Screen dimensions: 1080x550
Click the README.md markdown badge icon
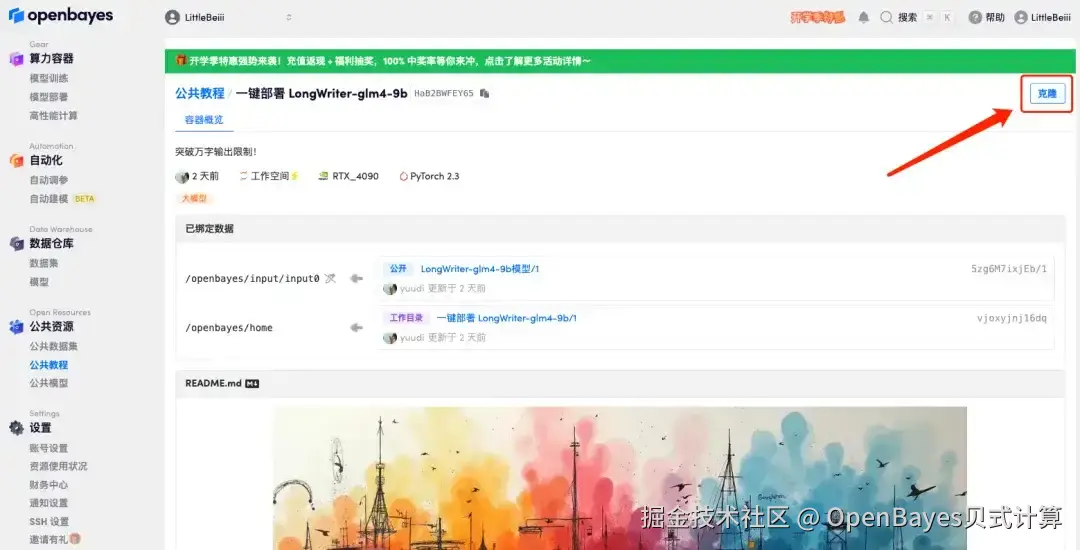coord(252,383)
